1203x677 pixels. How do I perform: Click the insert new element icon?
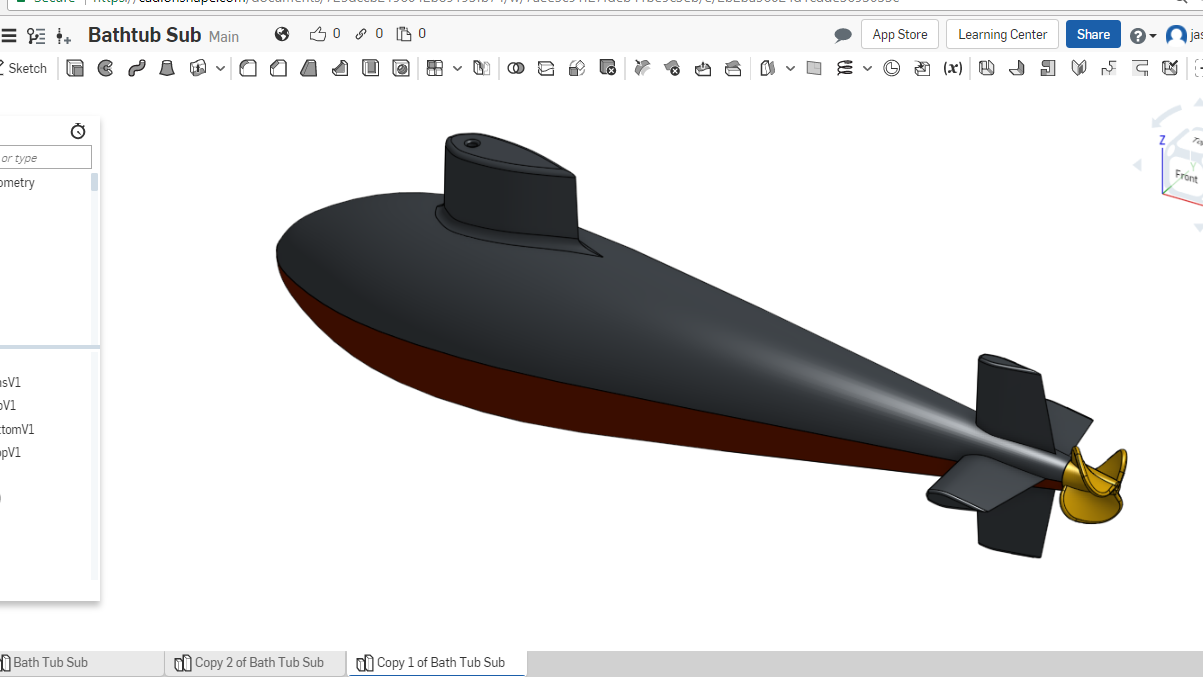coord(64,36)
